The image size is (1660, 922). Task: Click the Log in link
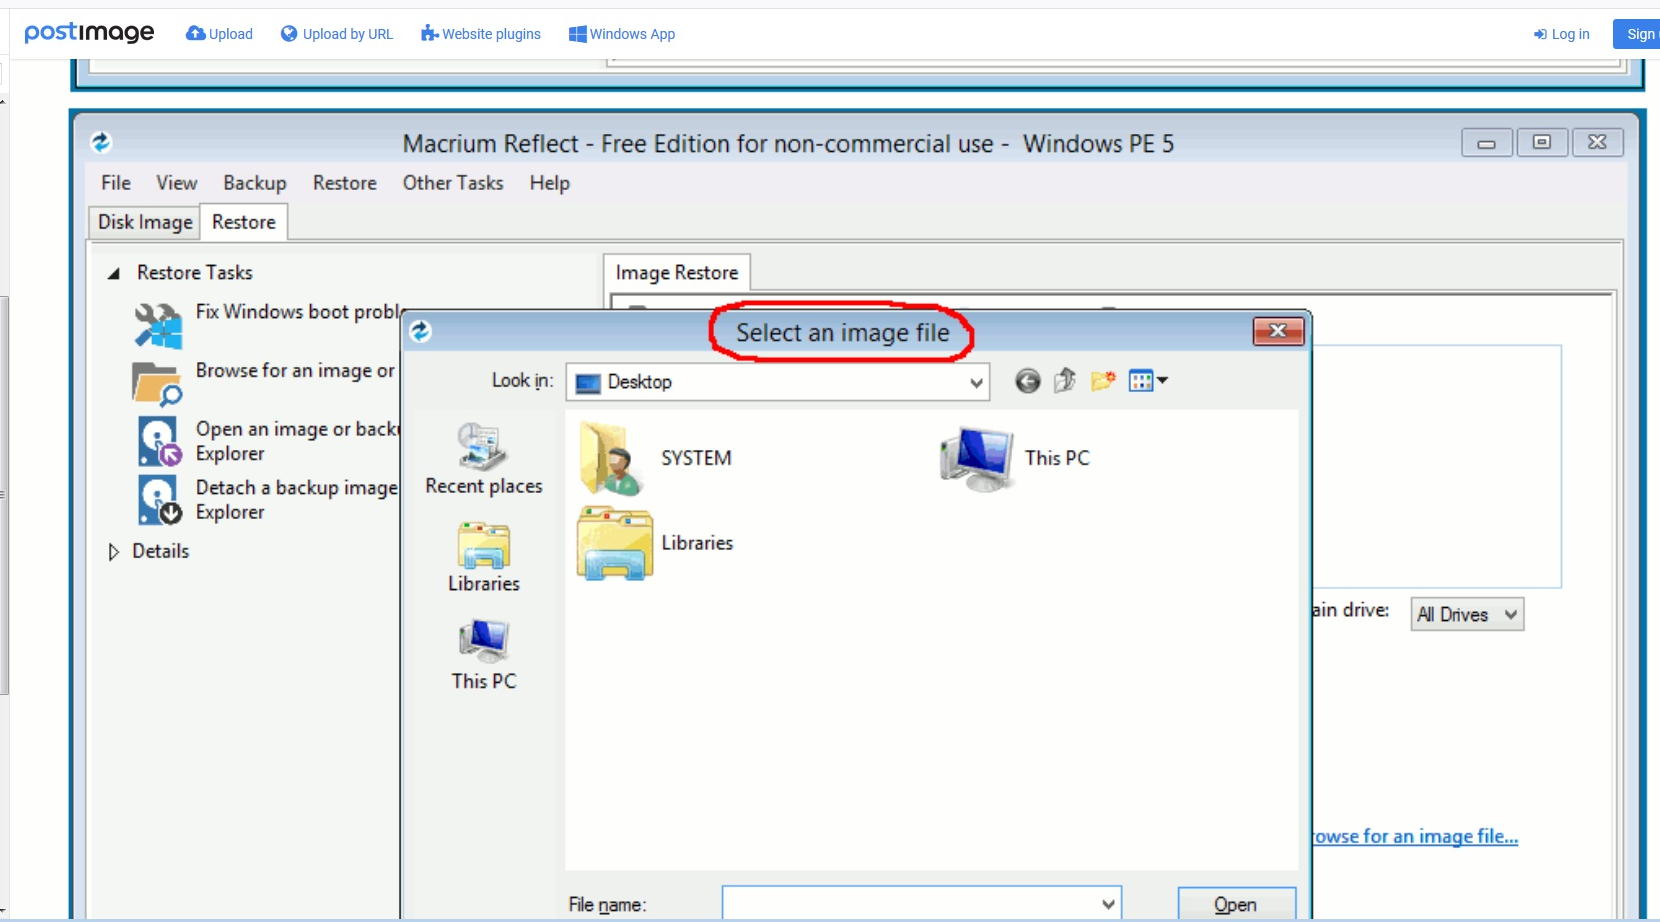click(x=1561, y=34)
